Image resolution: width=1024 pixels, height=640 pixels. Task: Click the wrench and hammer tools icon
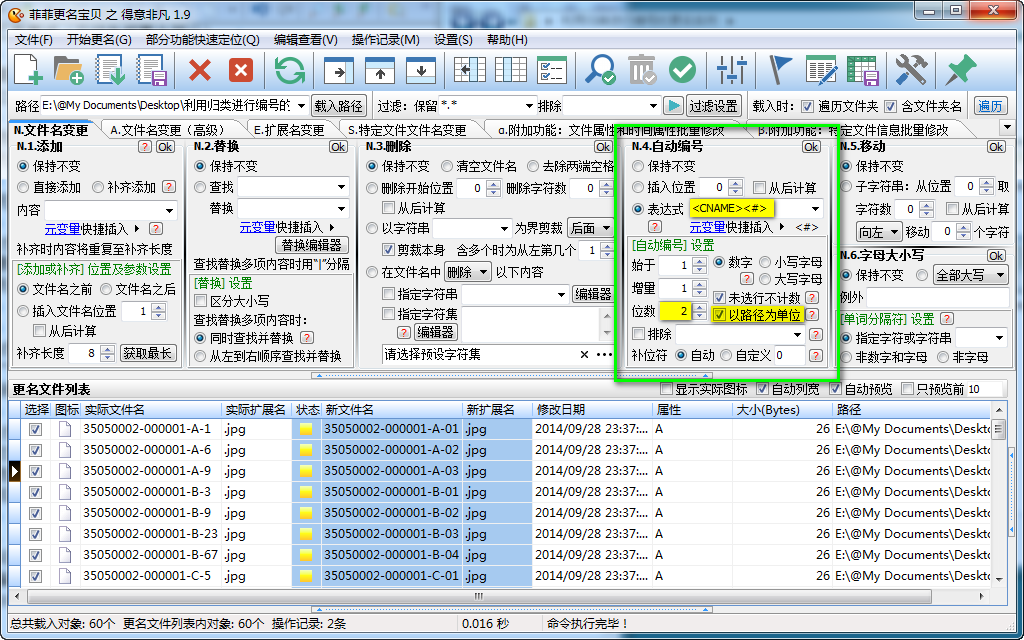point(911,70)
